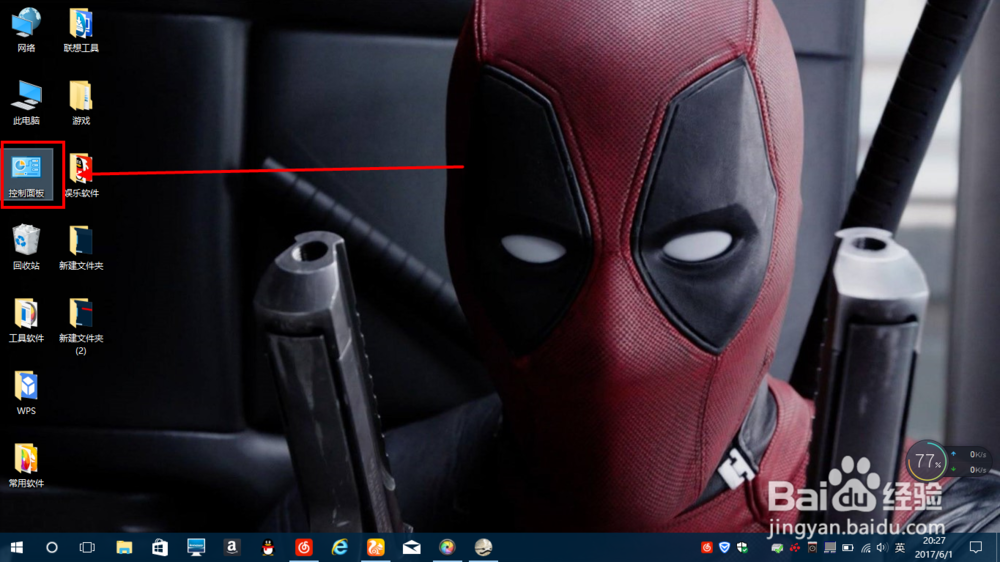Image resolution: width=1000 pixels, height=562 pixels.
Task: Open Amazon app from taskbar
Action: pyautogui.click(x=232, y=547)
